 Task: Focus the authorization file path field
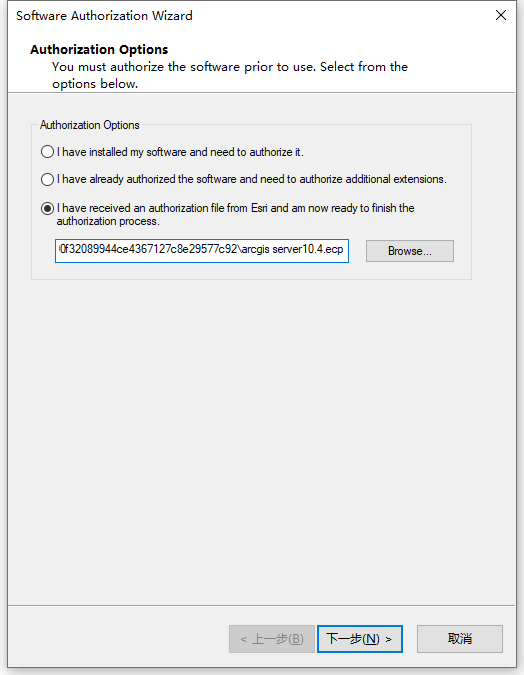(202, 251)
